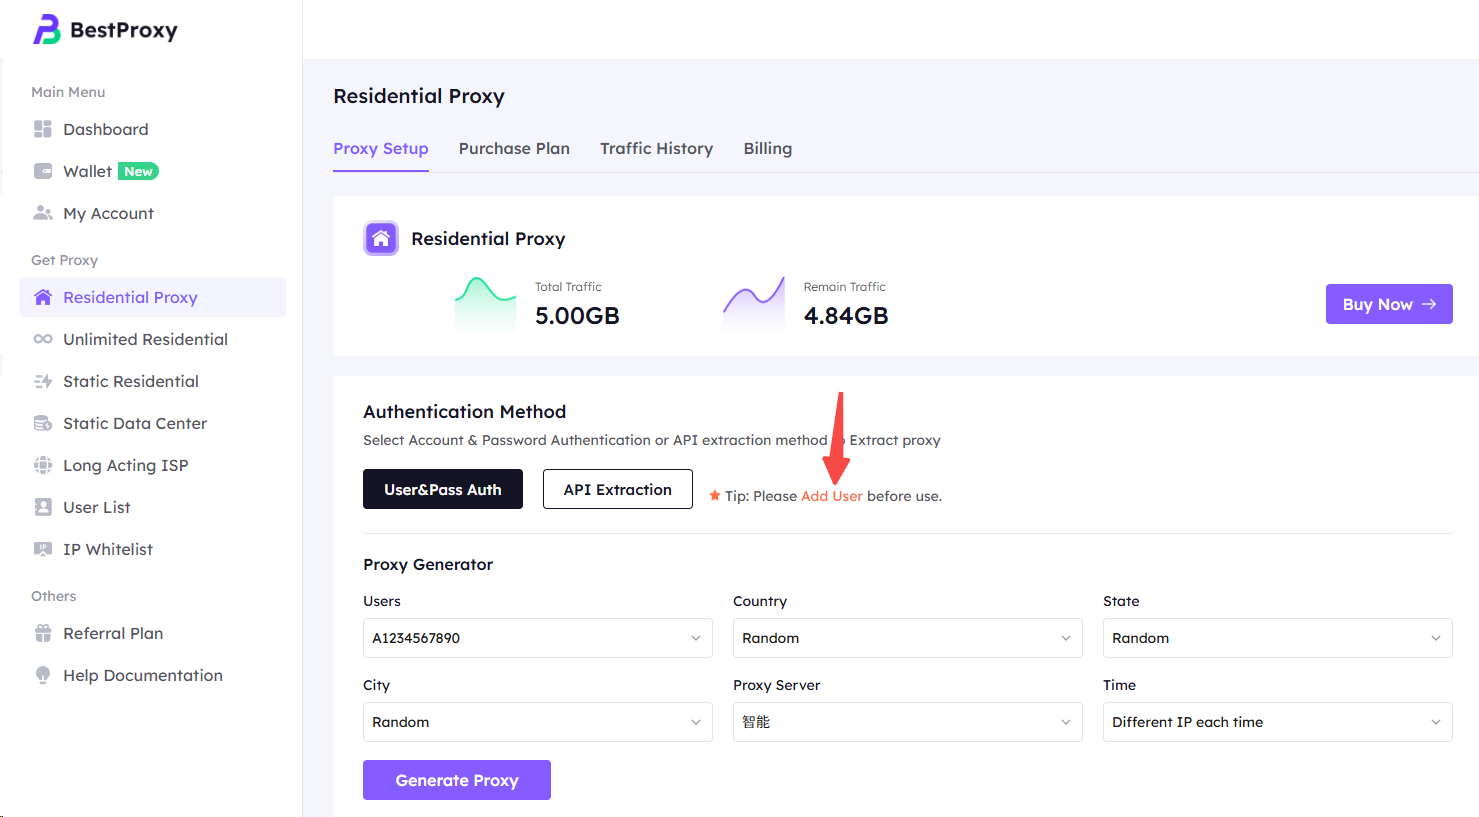The image size is (1479, 817).
Task: Click the My Account people icon
Action: (43, 213)
